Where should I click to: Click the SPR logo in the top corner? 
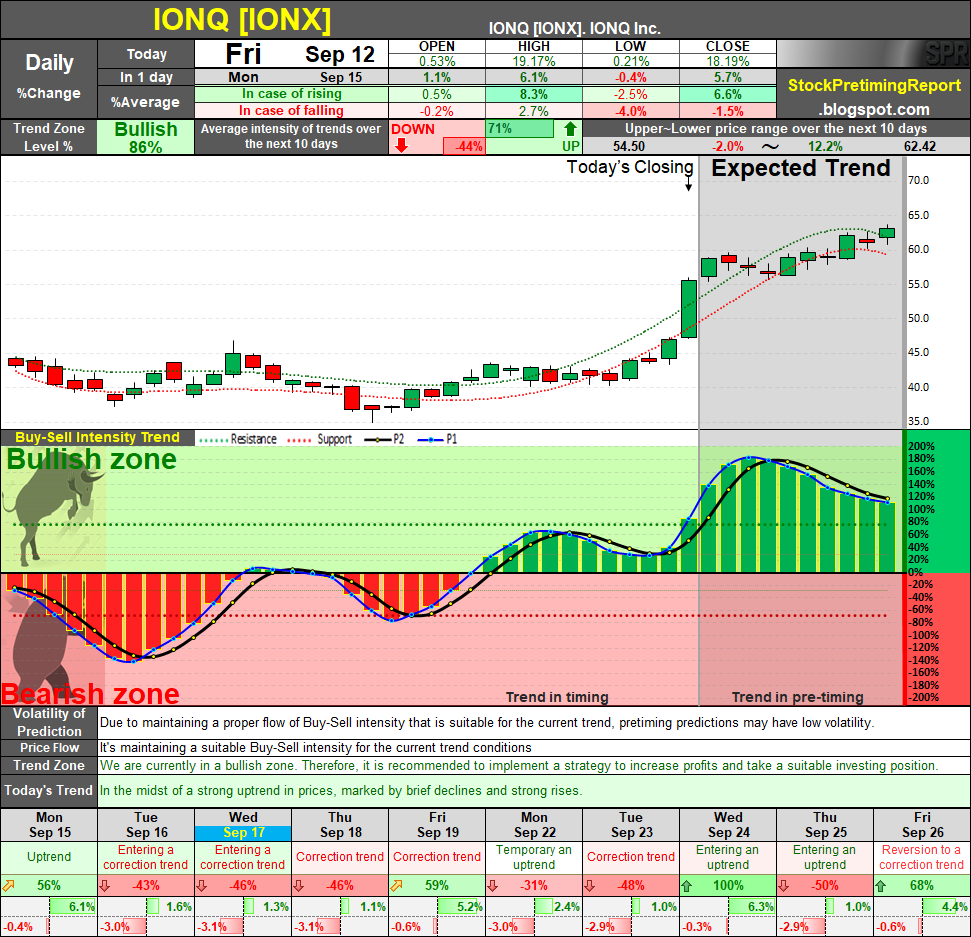point(945,53)
